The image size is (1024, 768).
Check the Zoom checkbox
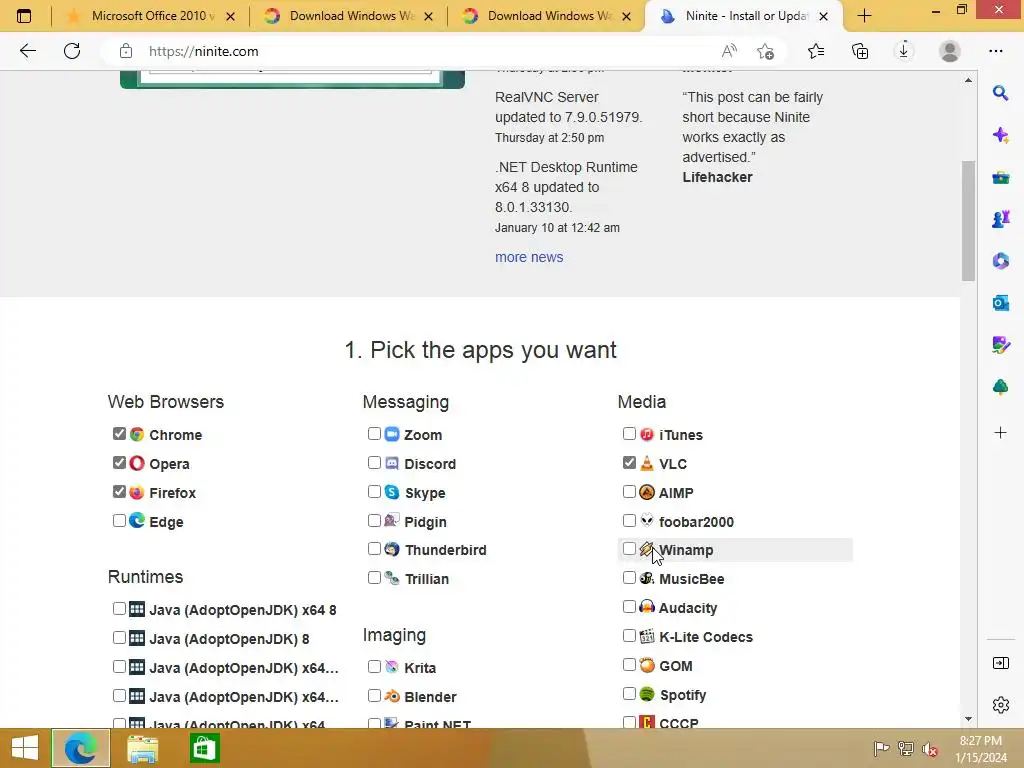click(374, 434)
